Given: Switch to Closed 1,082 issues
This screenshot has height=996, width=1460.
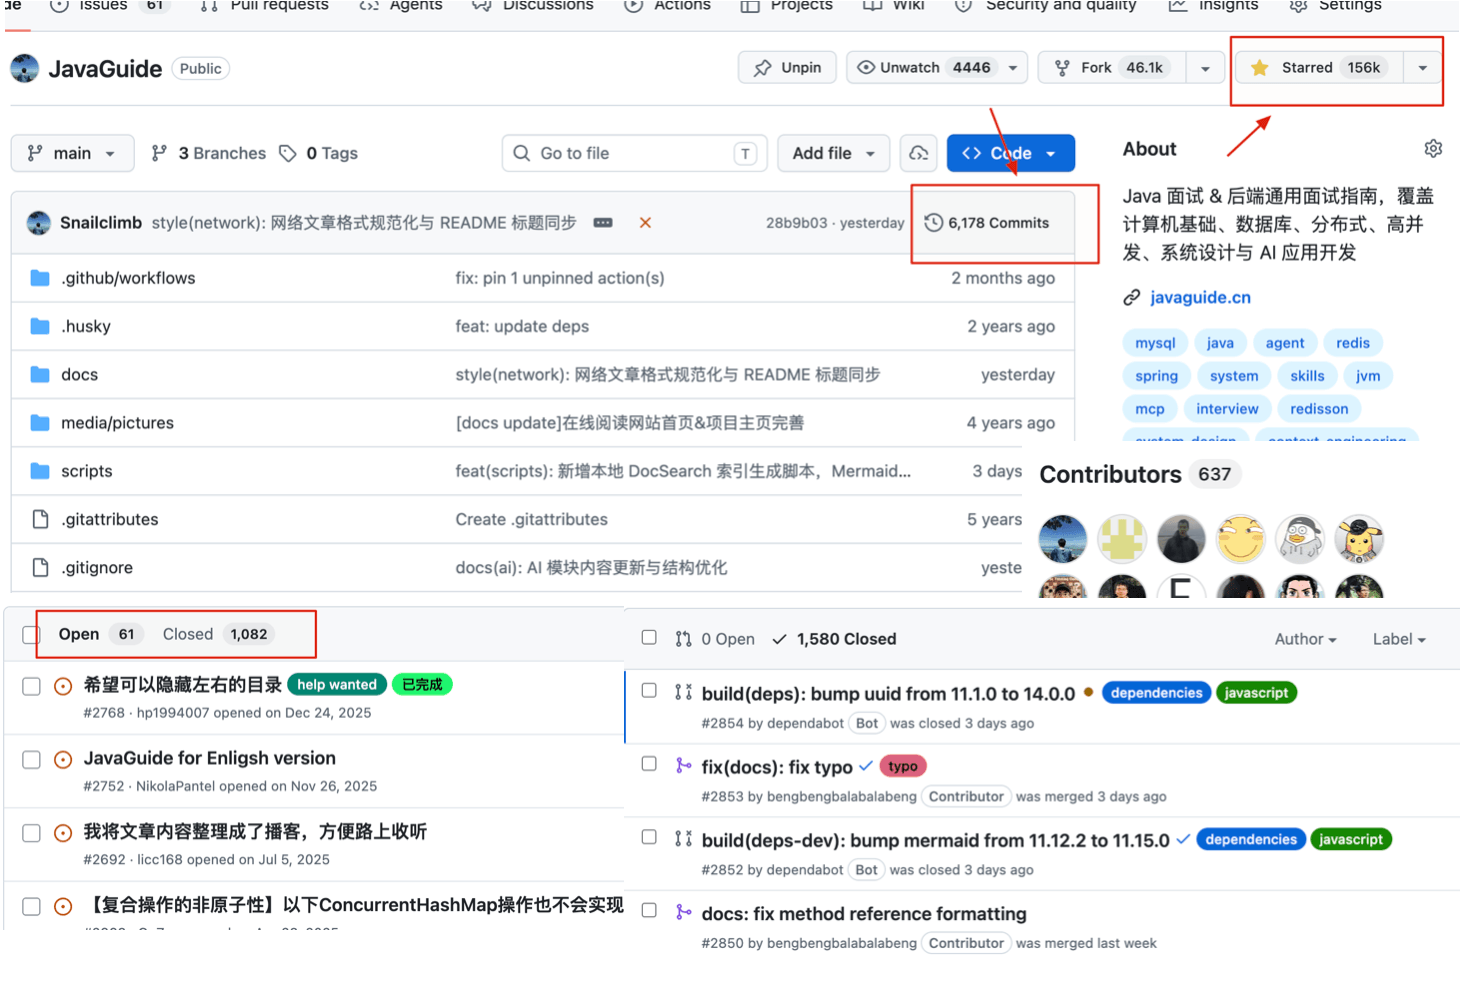Looking at the screenshot, I should coord(216,634).
